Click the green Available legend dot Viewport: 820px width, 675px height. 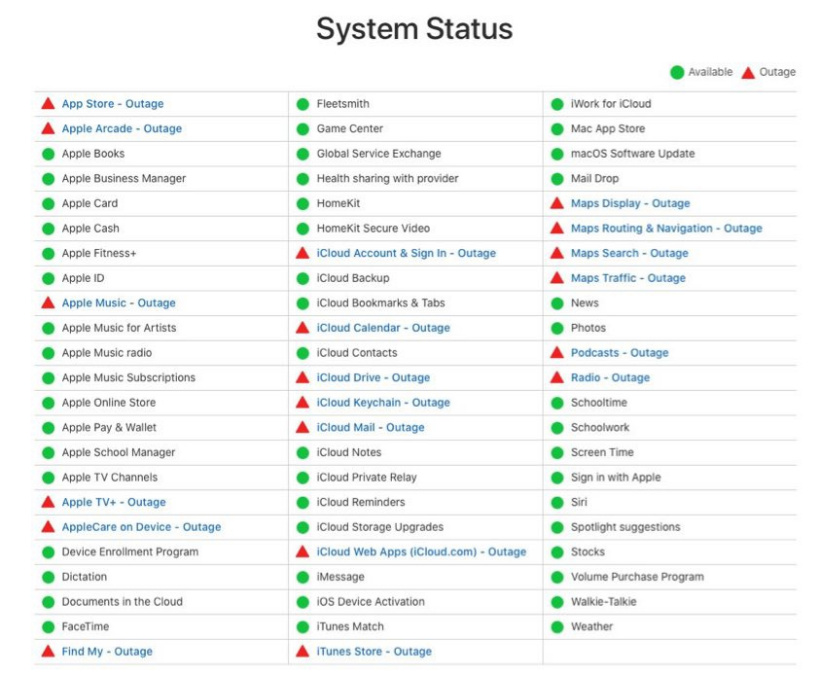coord(677,72)
